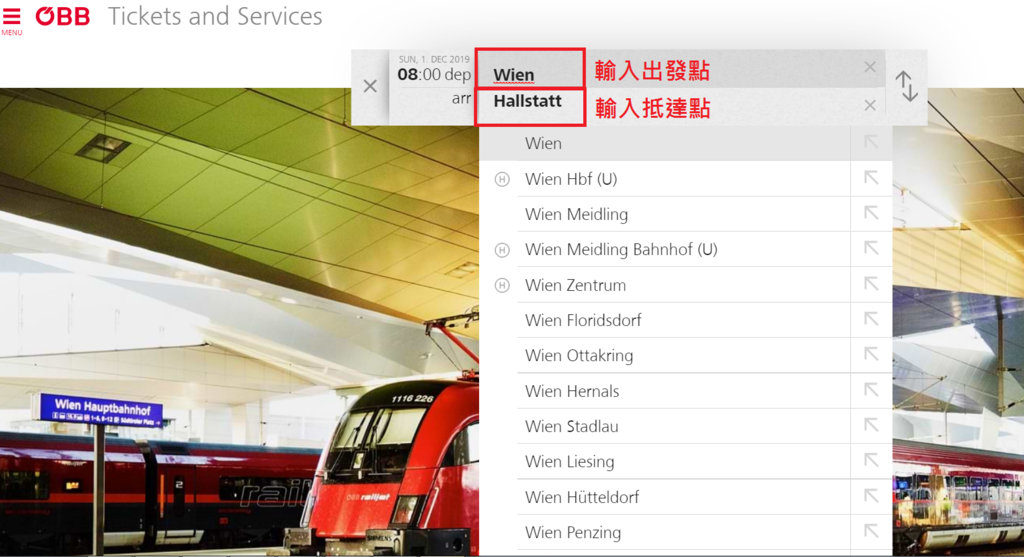Pick Wien Ottakring from the list

click(684, 355)
